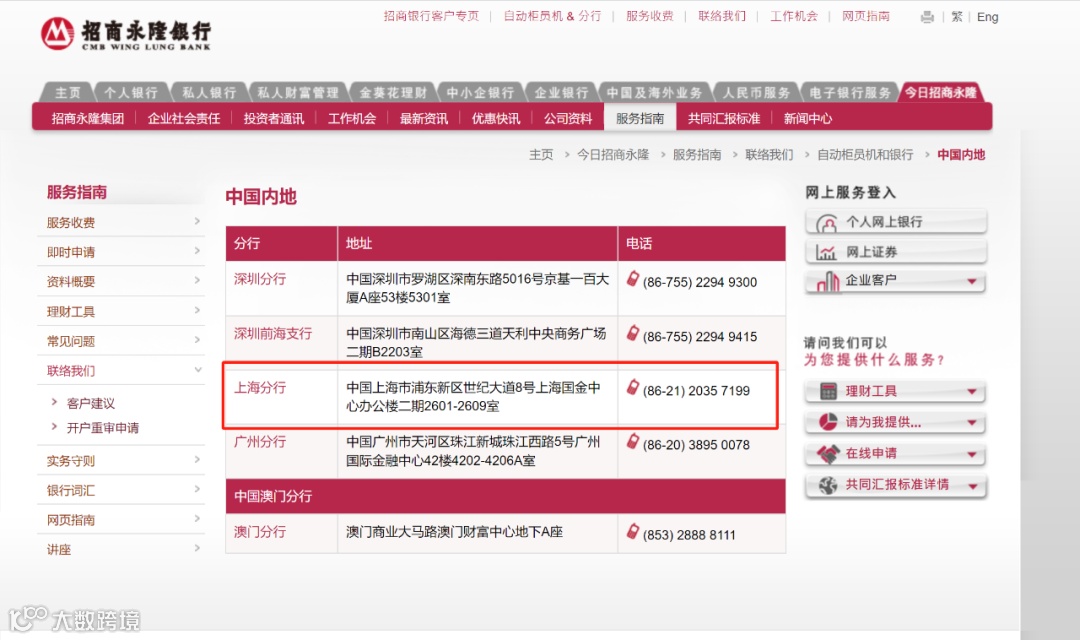Switch to the 人民币服务 tab
The image size is (1080, 640).
(x=756, y=92)
